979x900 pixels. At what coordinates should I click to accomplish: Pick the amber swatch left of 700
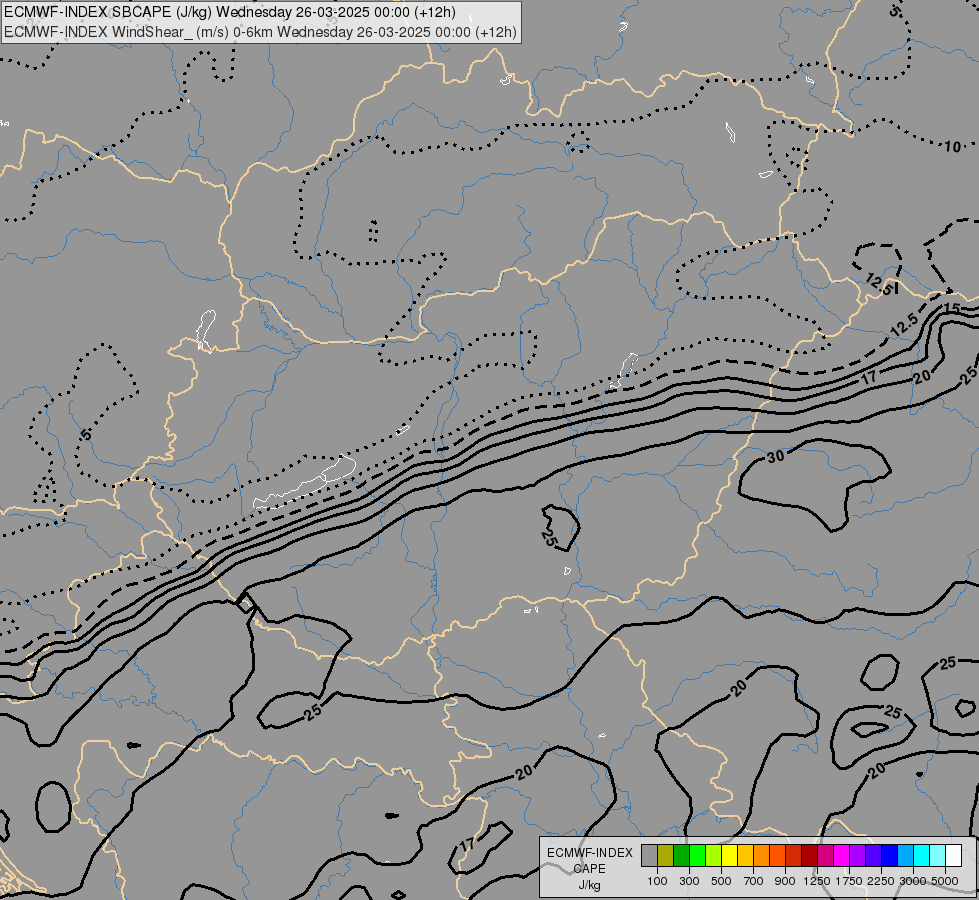pos(745,856)
